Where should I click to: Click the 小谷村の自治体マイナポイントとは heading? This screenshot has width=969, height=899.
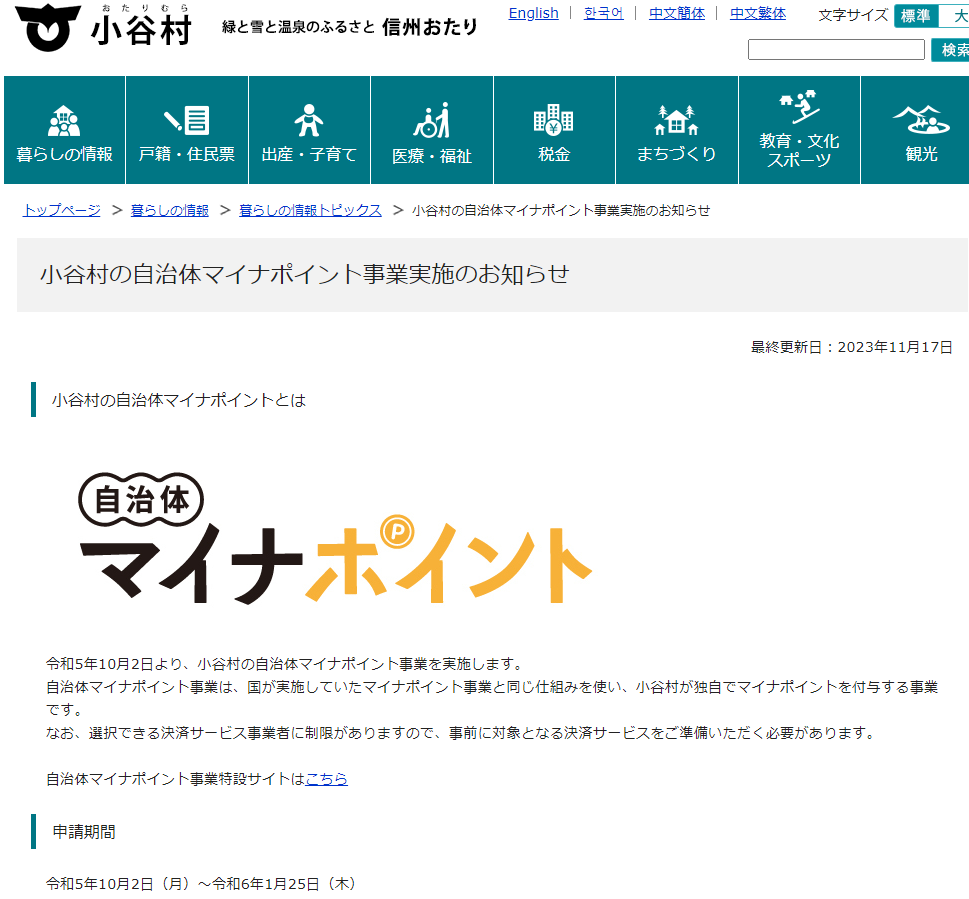[179, 400]
